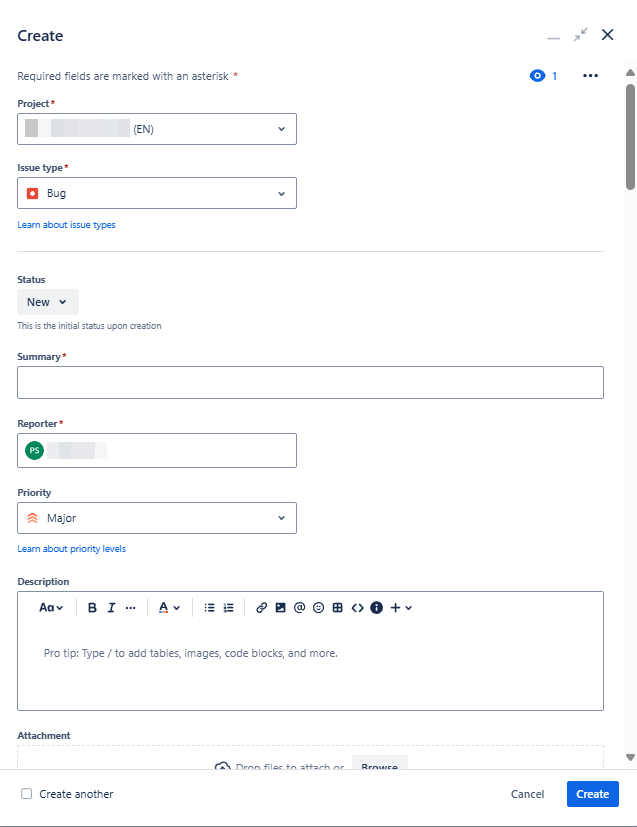
Task: Toggle the watch issue eye icon
Action: pos(537,76)
